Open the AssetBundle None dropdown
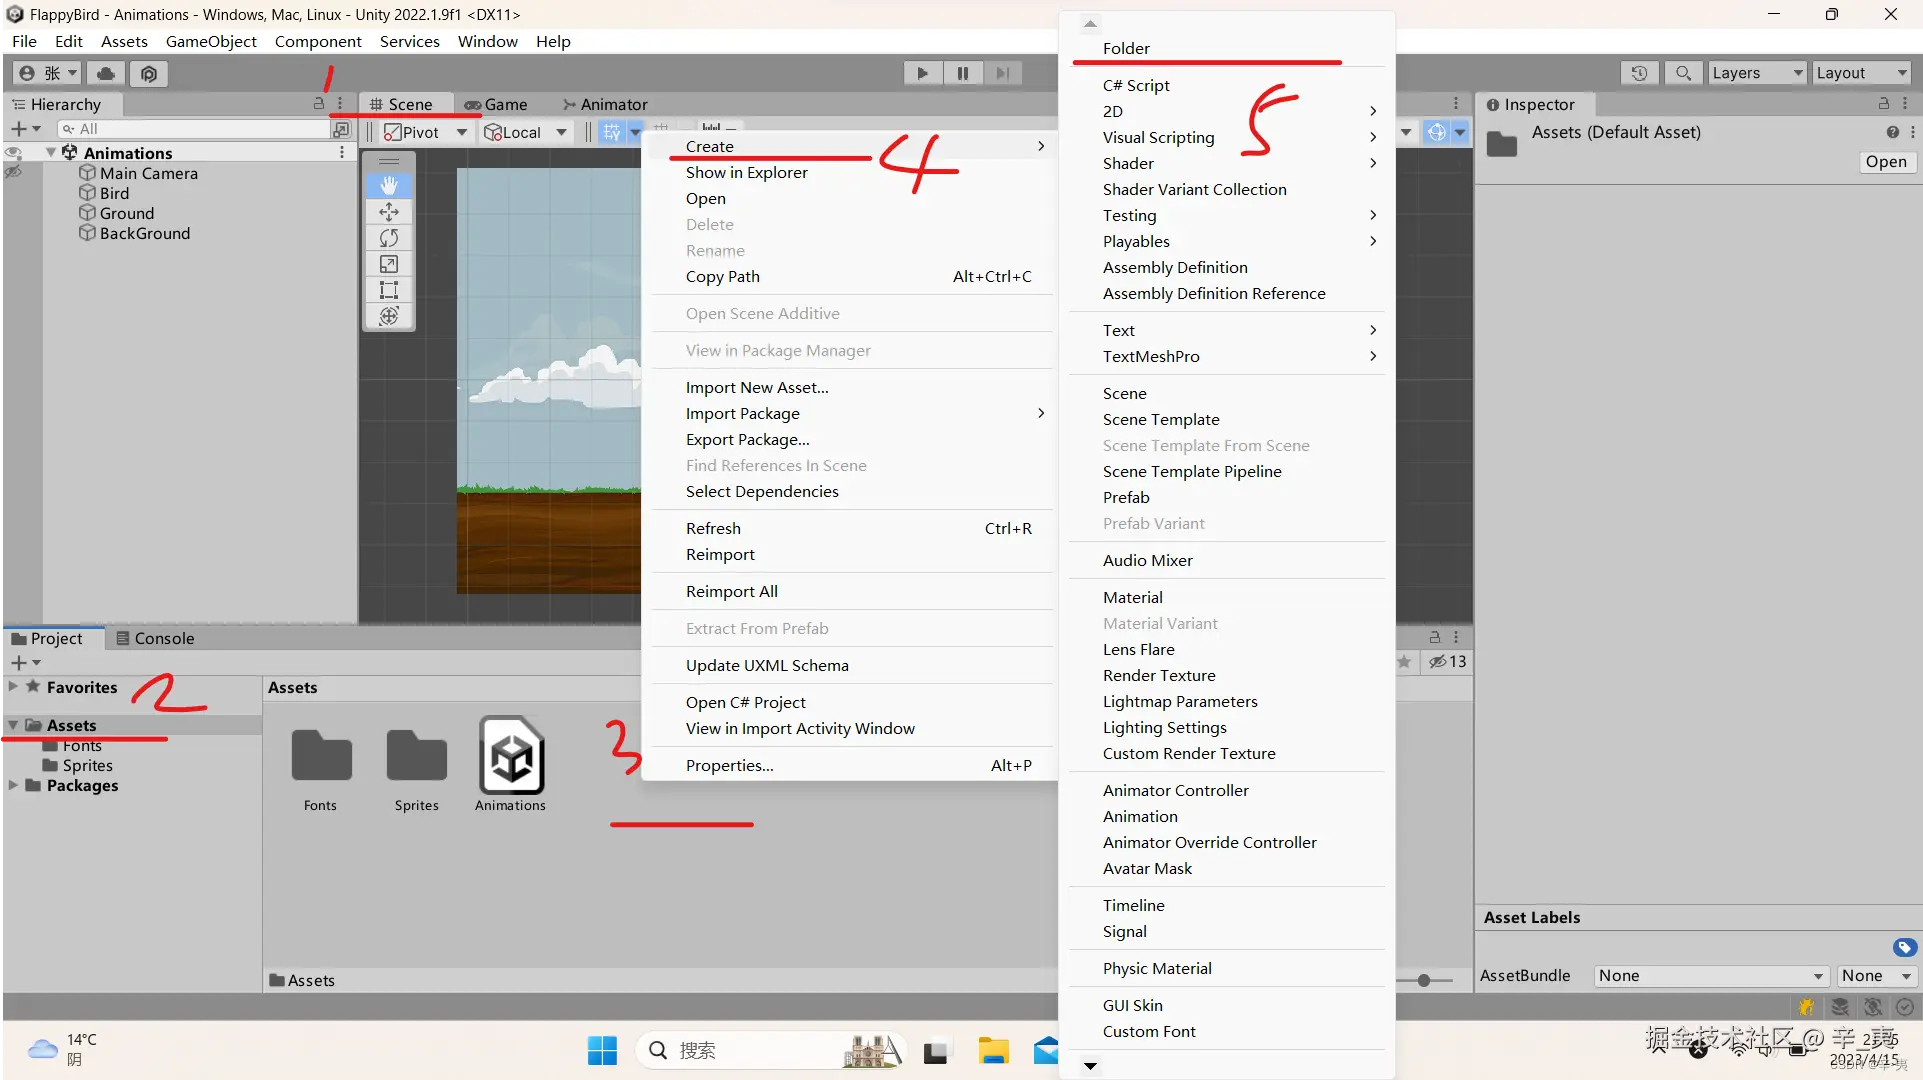 1709,976
